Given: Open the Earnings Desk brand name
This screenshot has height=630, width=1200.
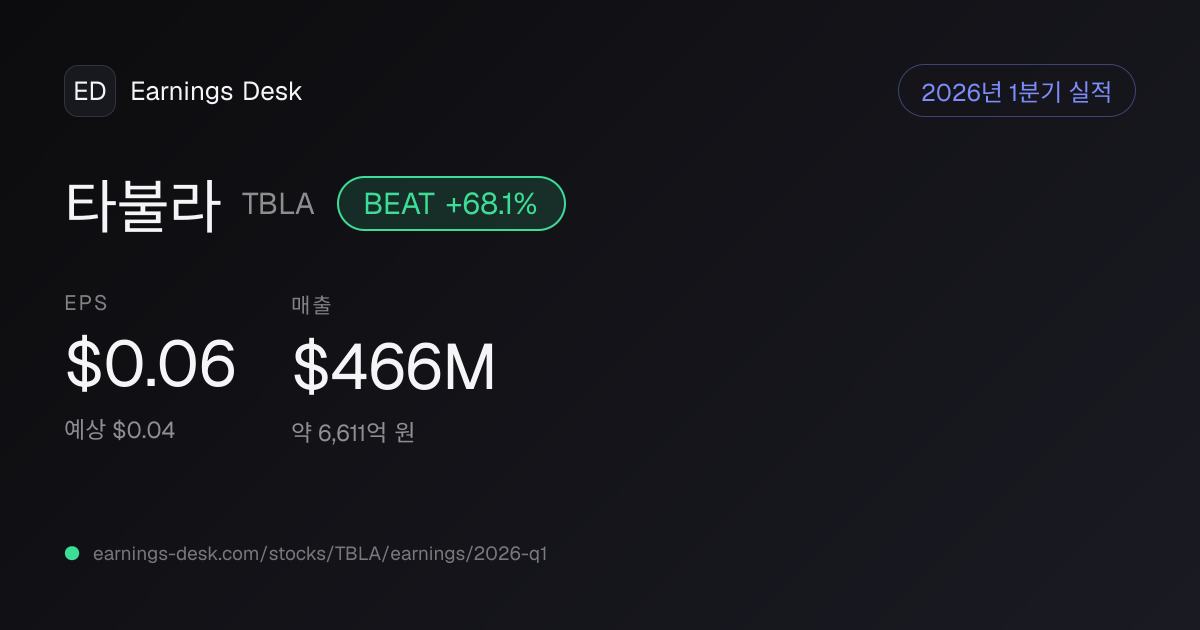Looking at the screenshot, I should (x=216, y=92).
